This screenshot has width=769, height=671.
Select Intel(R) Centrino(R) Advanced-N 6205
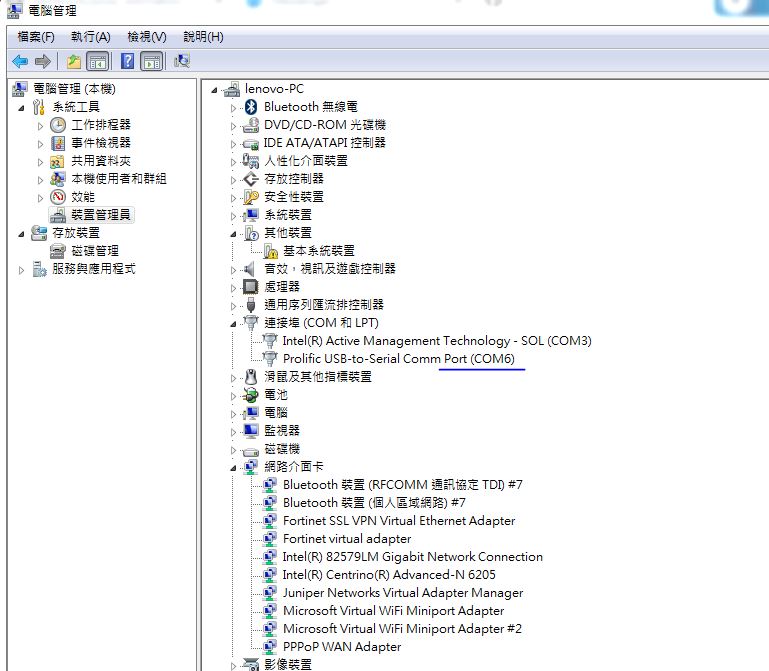coord(389,575)
